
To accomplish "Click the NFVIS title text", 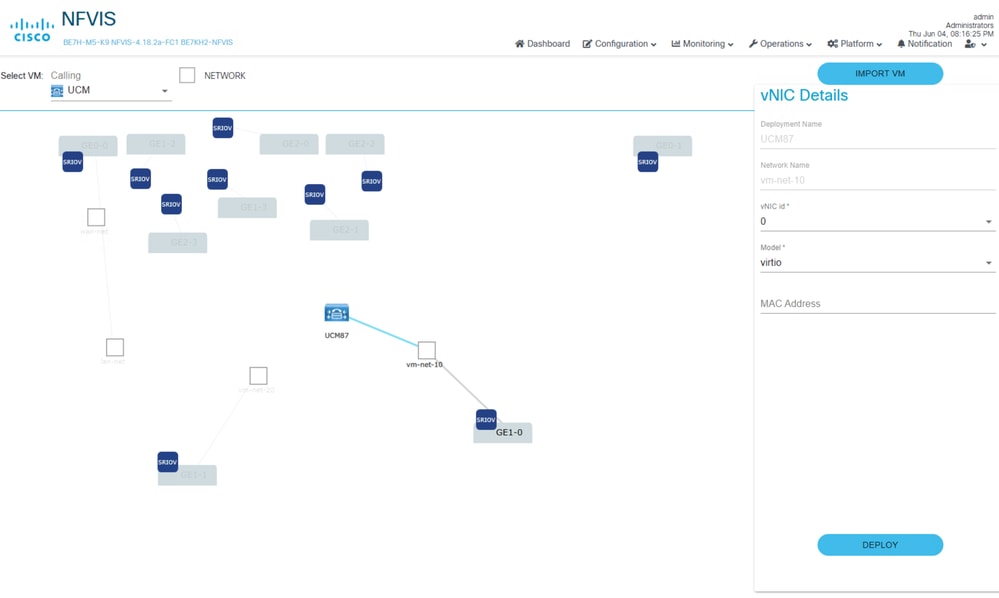I will 89,19.
